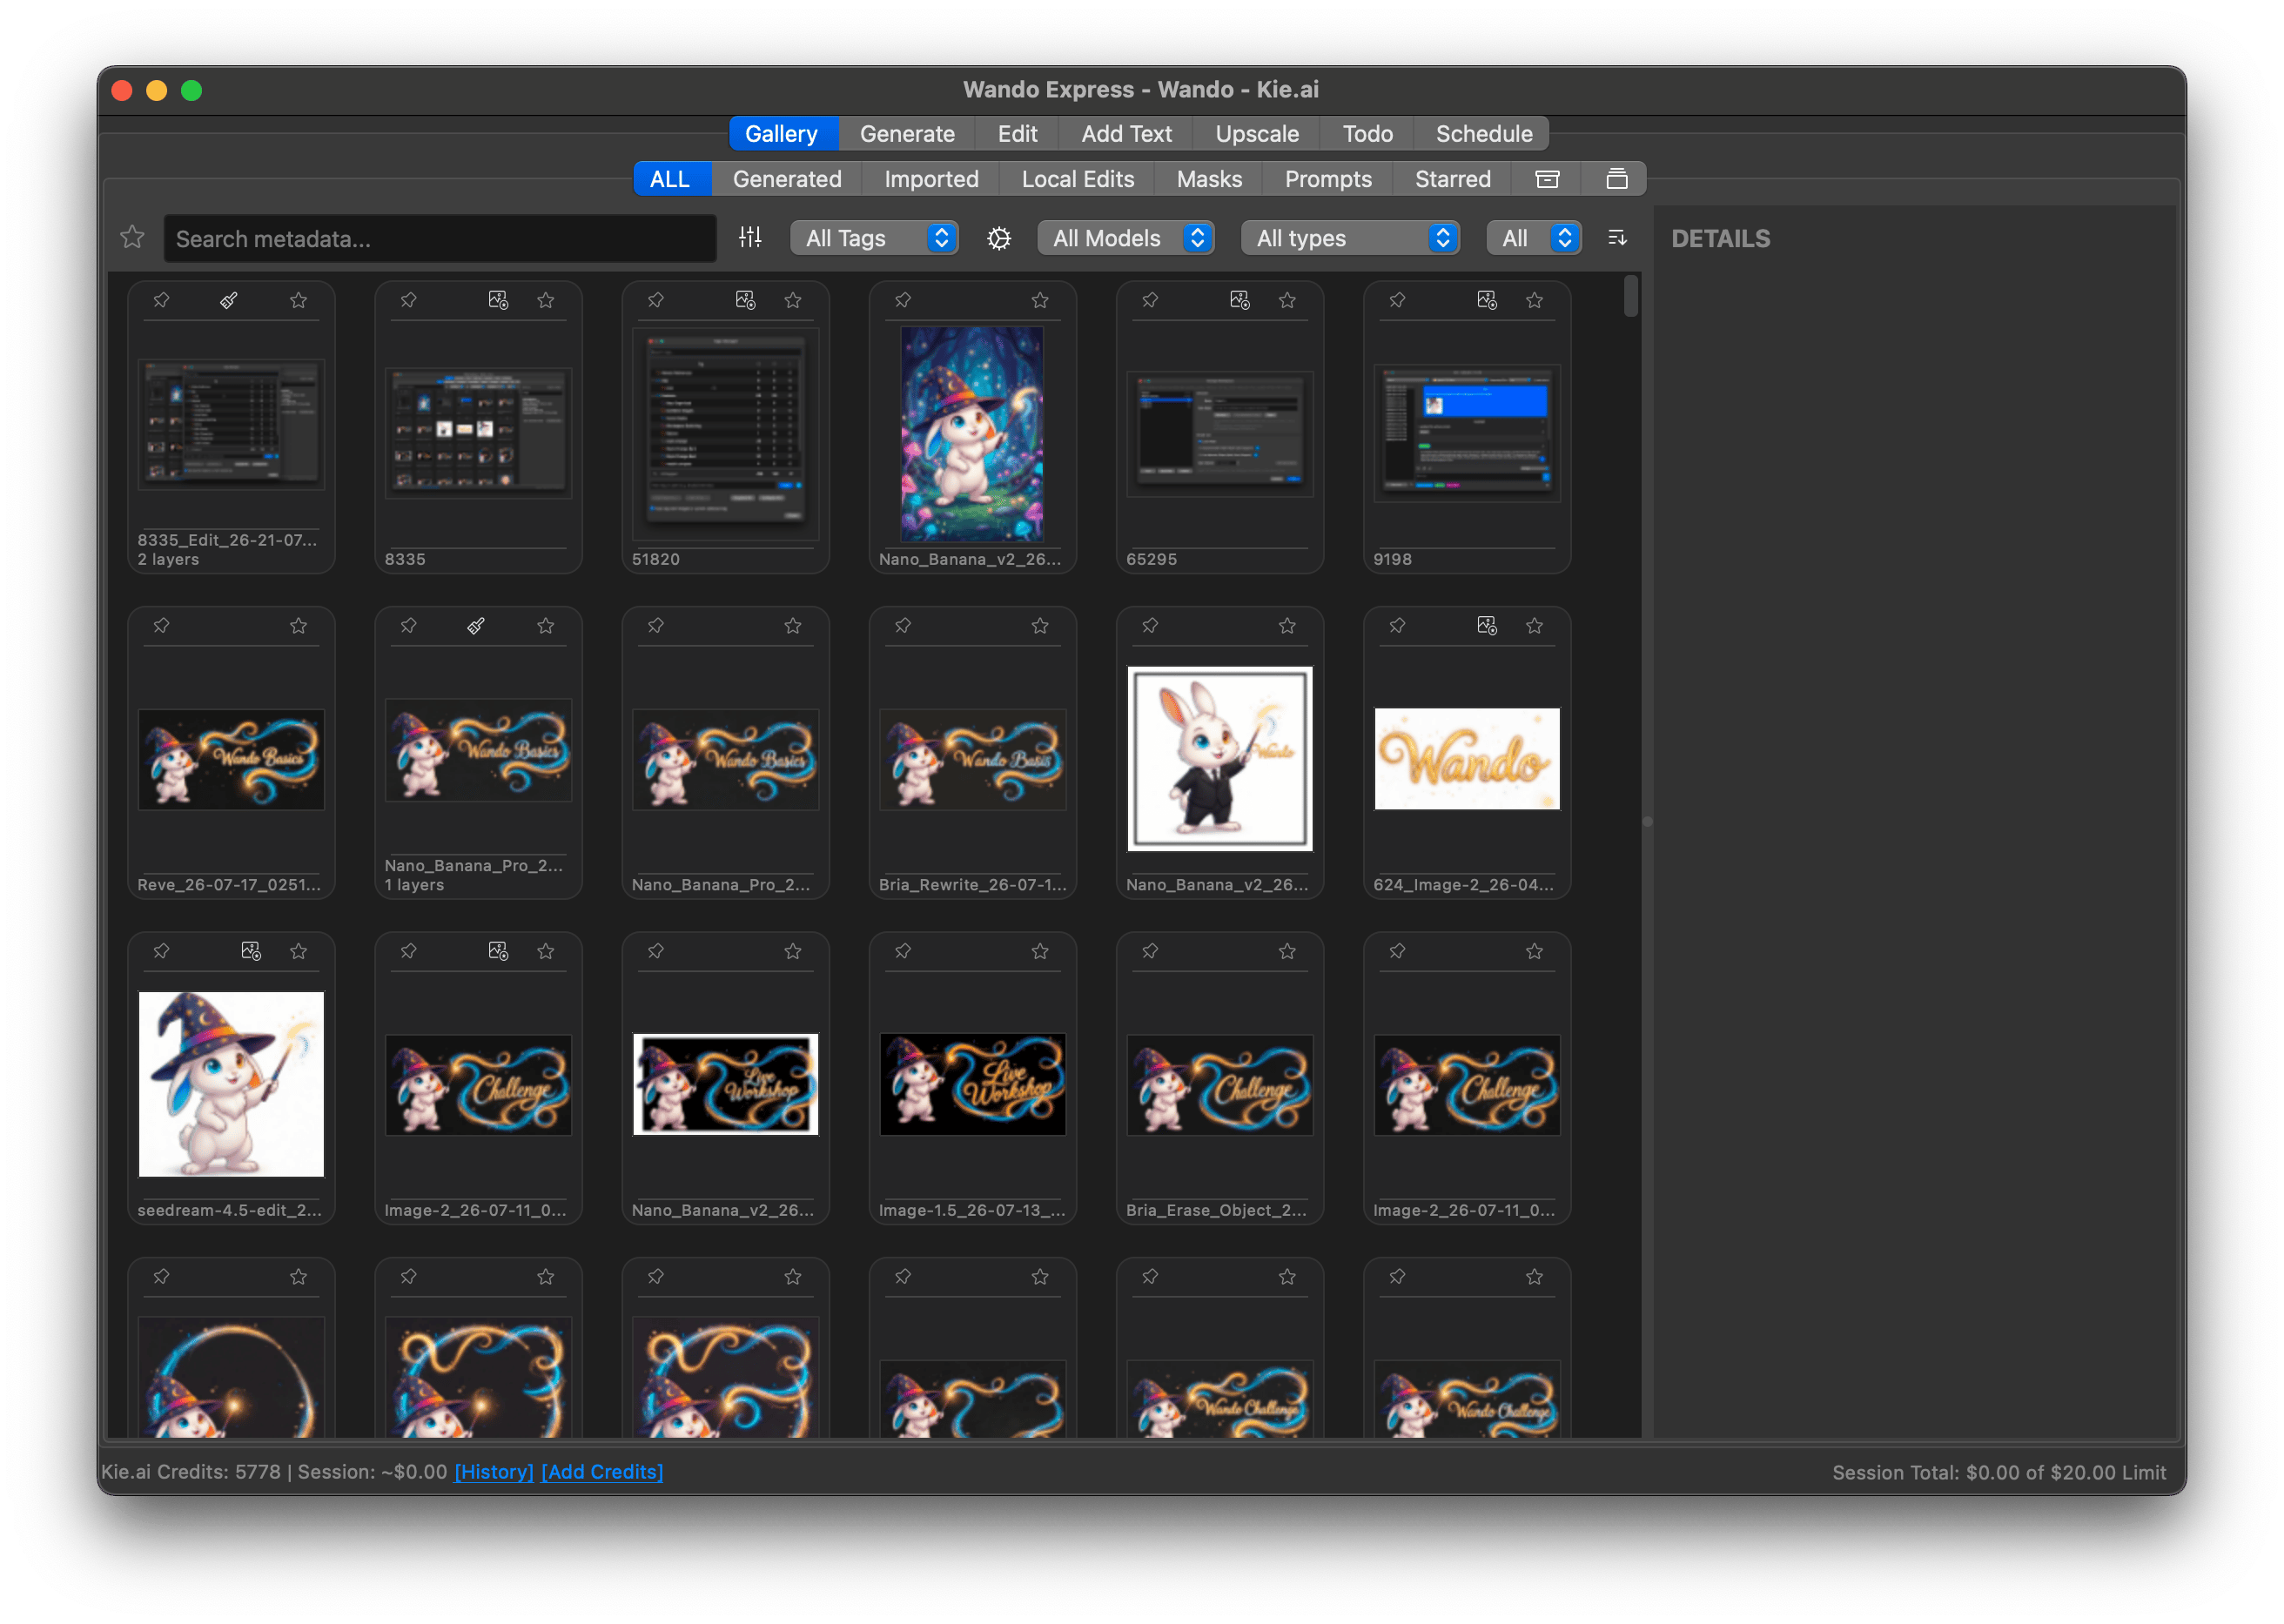
Task: Open the Todo tab
Action: click(x=1367, y=134)
